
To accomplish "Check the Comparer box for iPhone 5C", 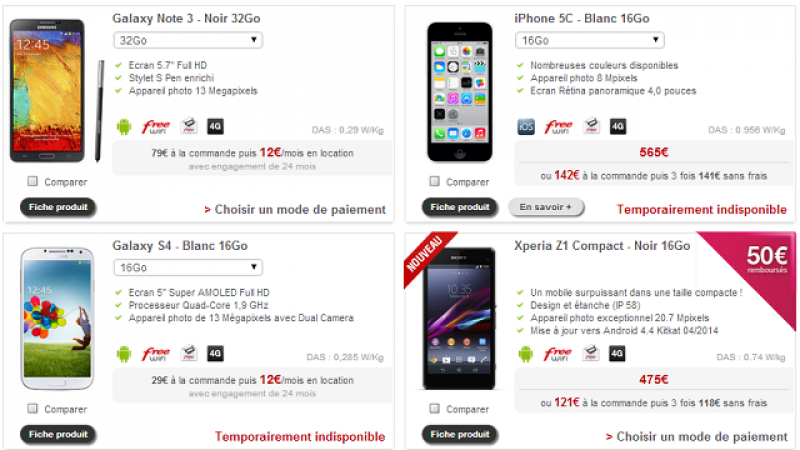I will point(435,181).
